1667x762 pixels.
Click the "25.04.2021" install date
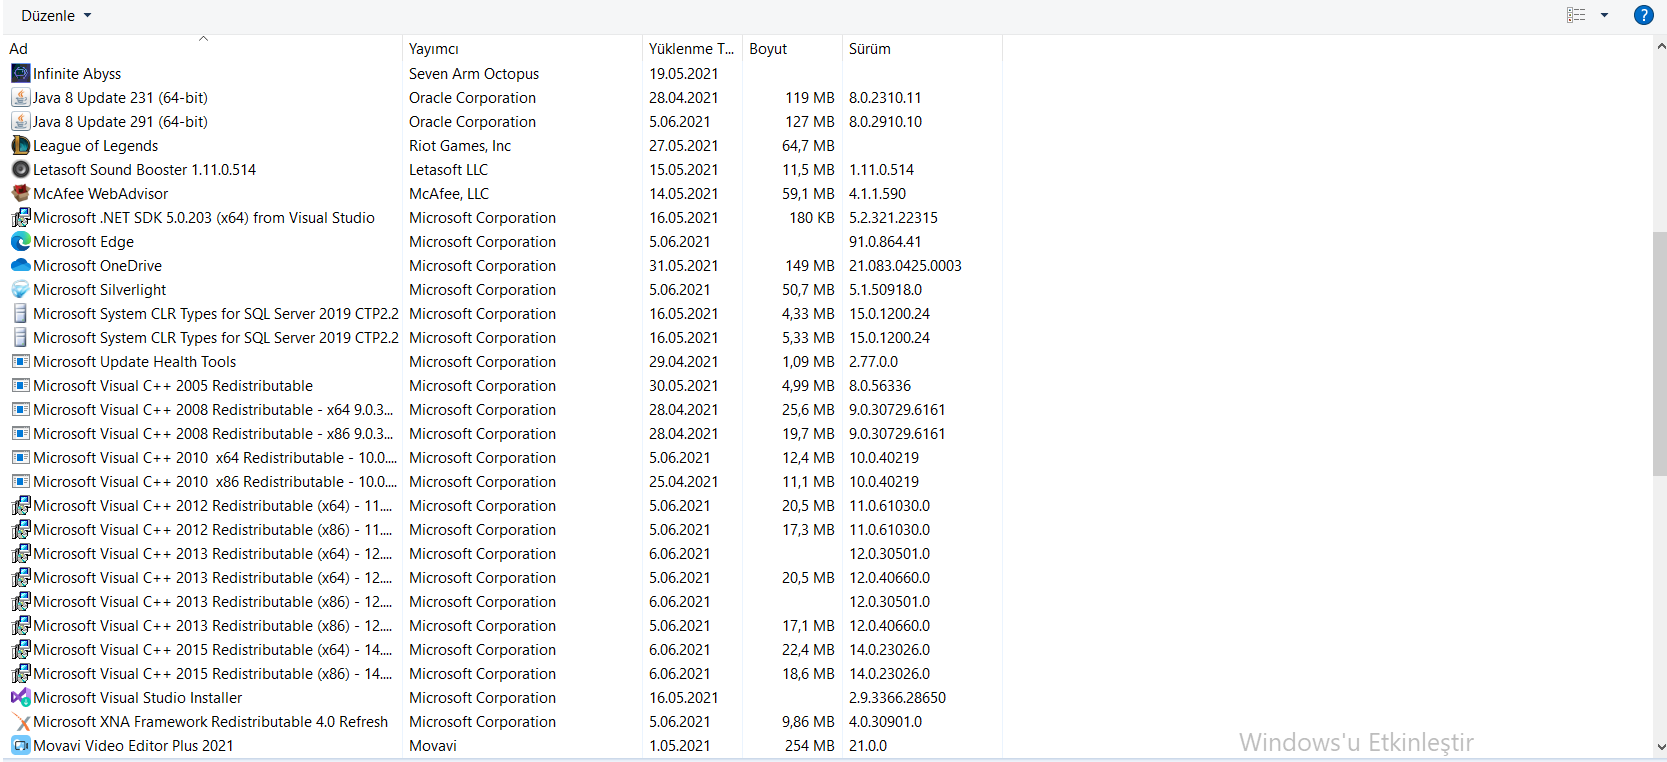[x=684, y=481]
